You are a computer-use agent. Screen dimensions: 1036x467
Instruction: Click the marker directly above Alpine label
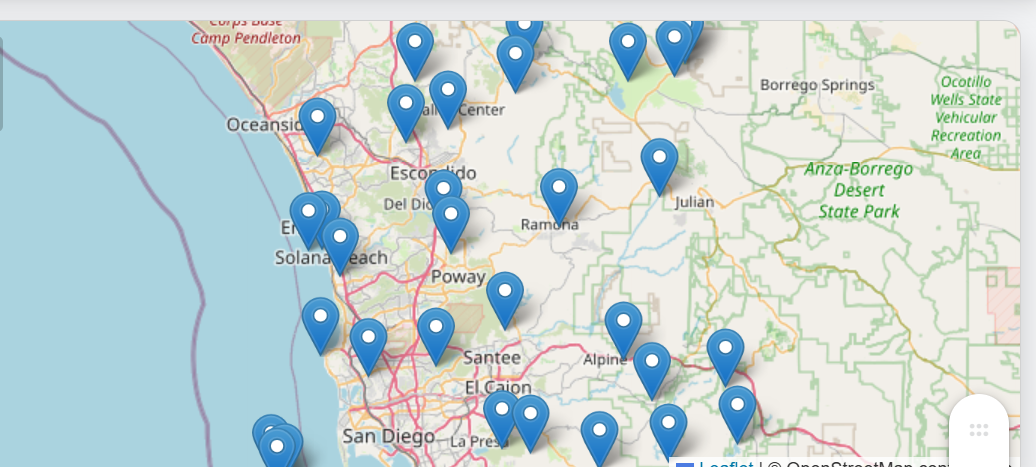(623, 330)
